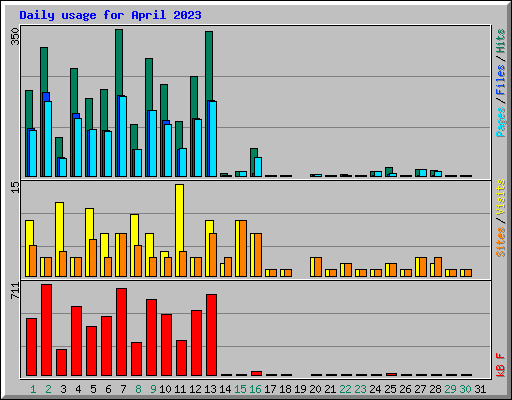The height and width of the screenshot is (400, 512).
Task: Click day label 24 on the x-axis
Action: (x=375, y=389)
